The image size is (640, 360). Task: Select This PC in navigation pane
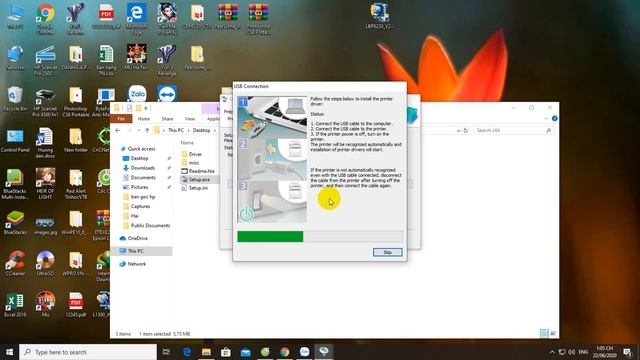[x=141, y=251]
